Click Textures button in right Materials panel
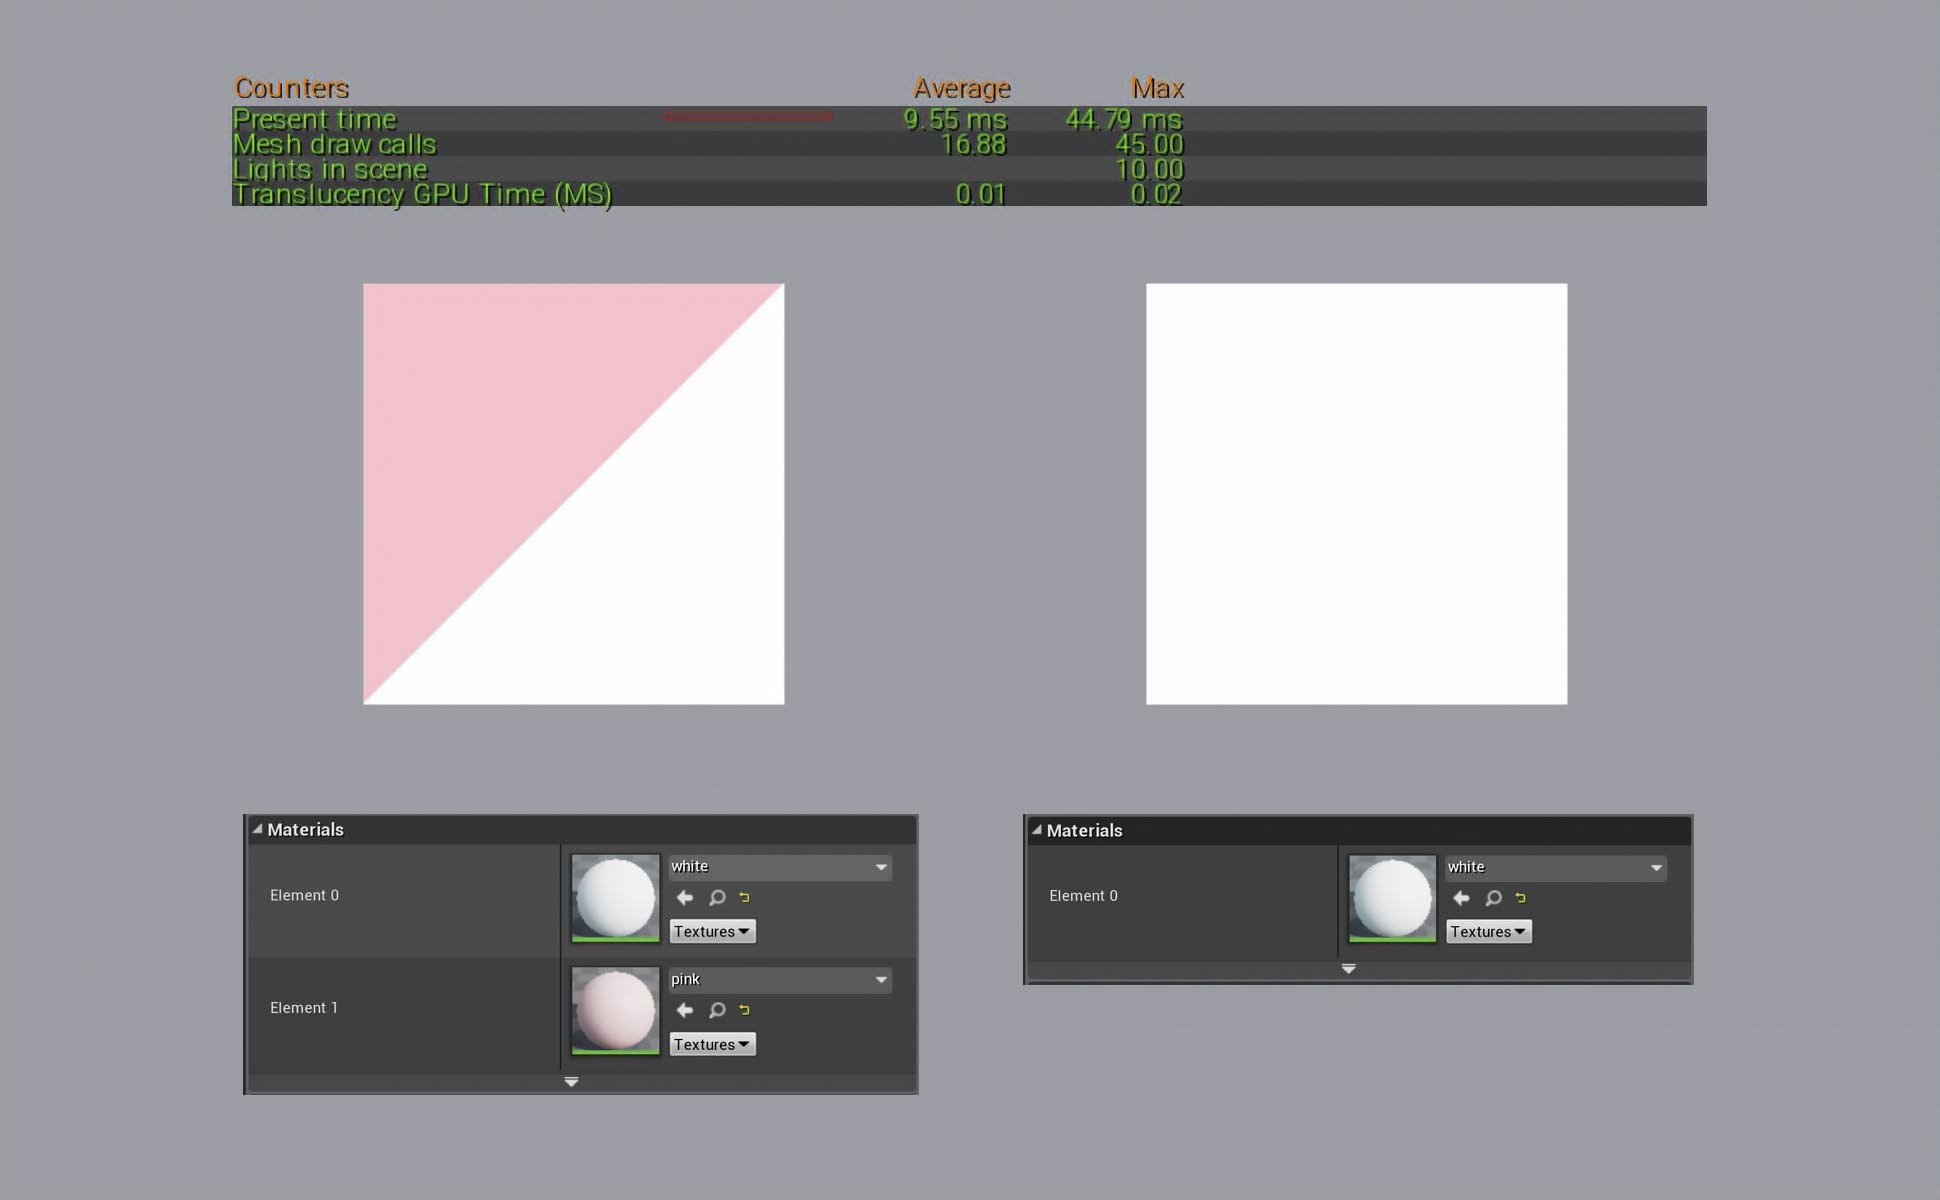Image resolution: width=1940 pixels, height=1200 pixels. pos(1488,932)
